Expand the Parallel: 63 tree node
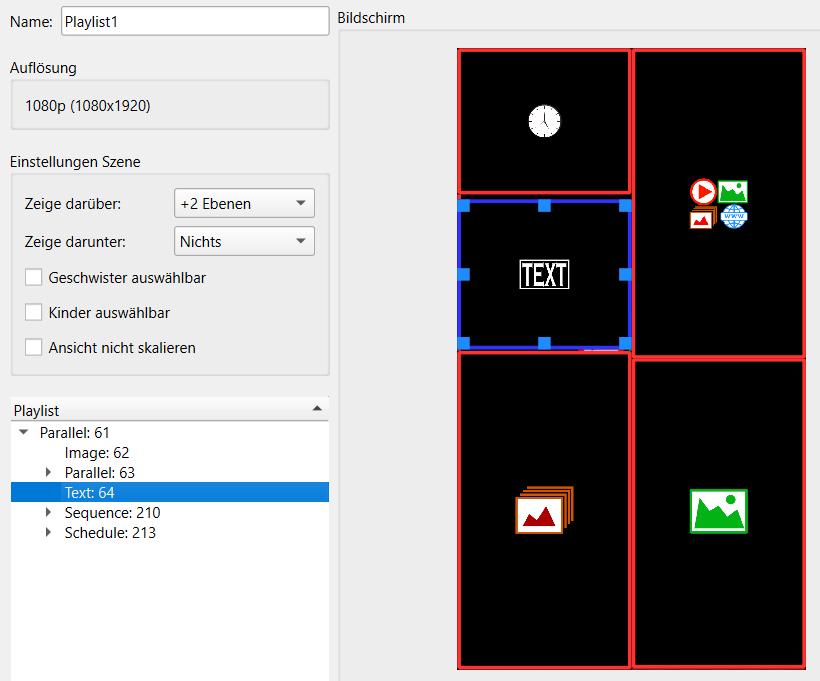This screenshot has width=820, height=681. 49,472
